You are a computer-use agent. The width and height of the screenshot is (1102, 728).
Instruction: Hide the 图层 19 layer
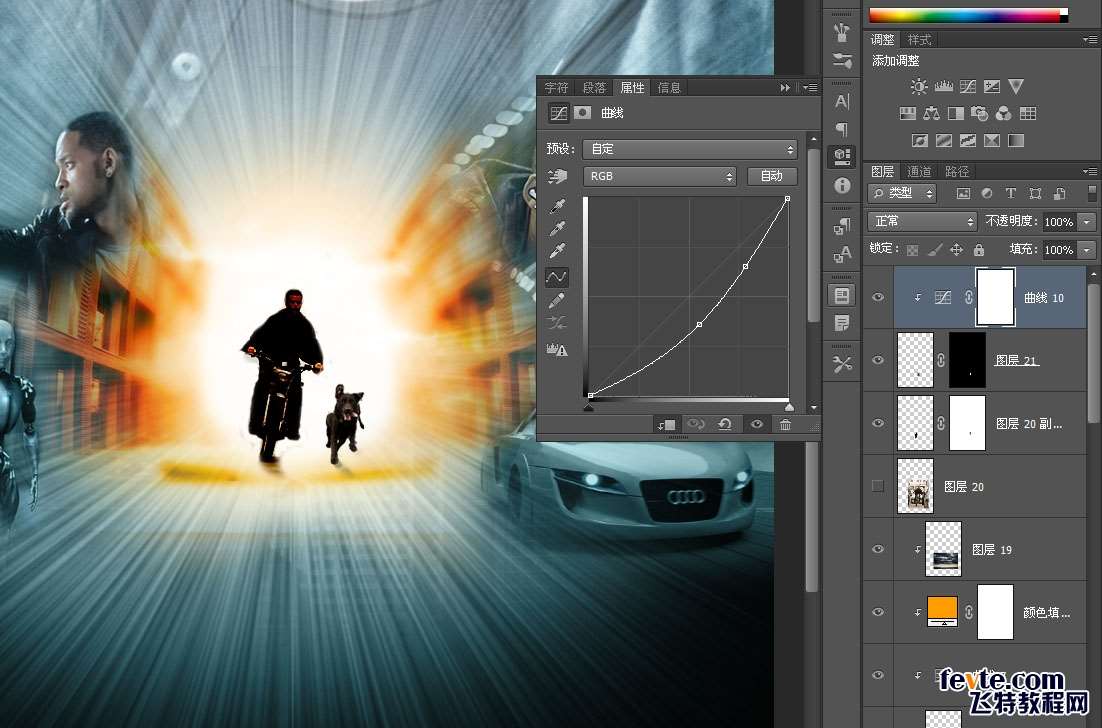[x=878, y=549]
